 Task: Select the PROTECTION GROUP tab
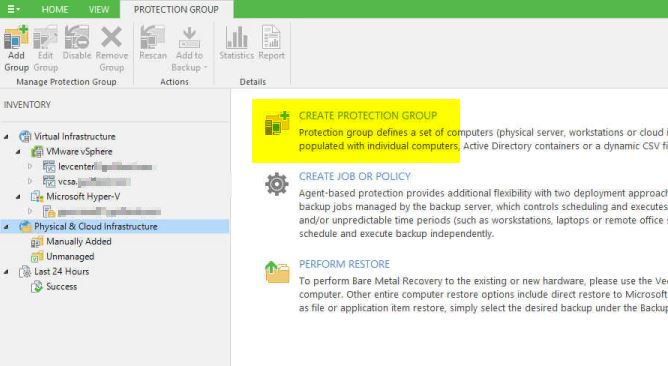[176, 9]
